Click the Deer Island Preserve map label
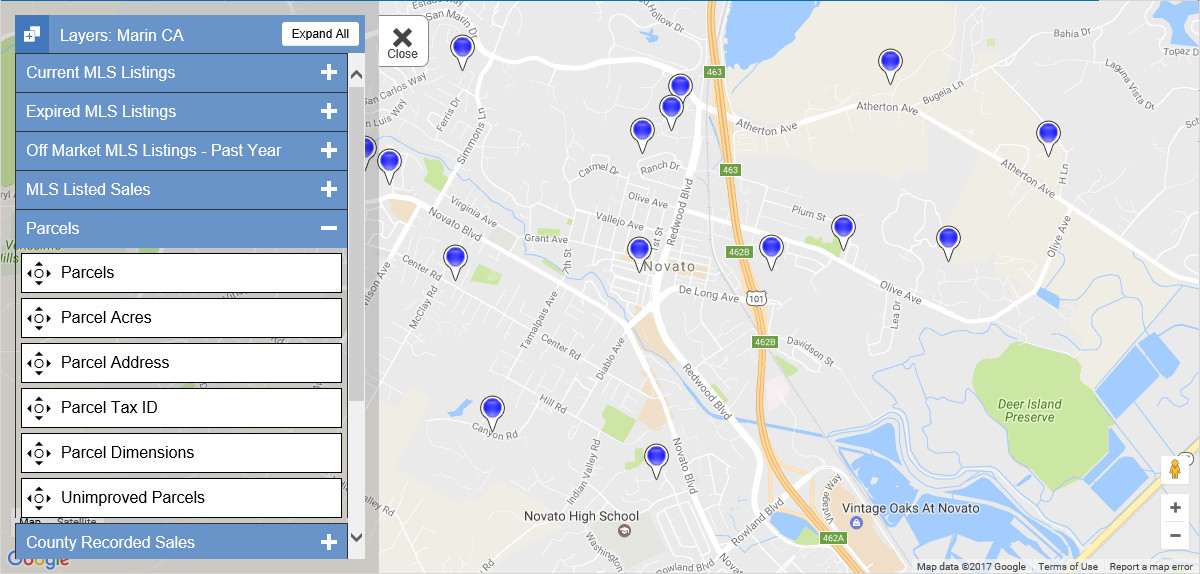The height and width of the screenshot is (574, 1200). point(1030,411)
